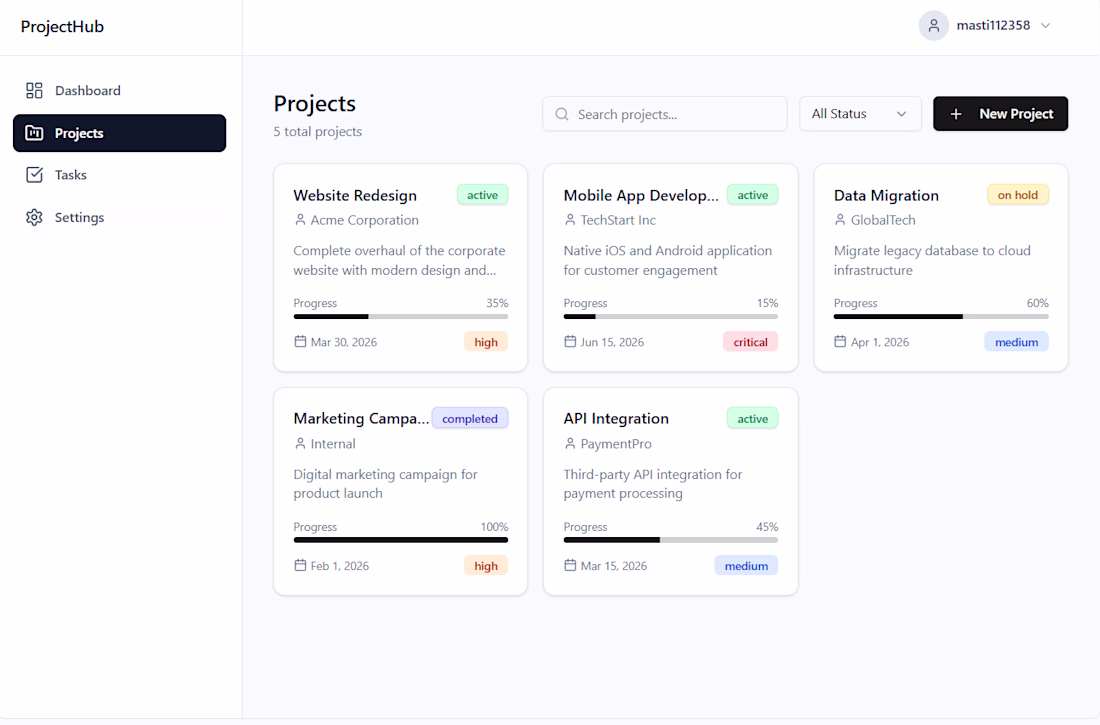Viewport: 1100px width, 725px height.
Task: Click calendar icon on Website Redesign card
Action: coord(300,342)
